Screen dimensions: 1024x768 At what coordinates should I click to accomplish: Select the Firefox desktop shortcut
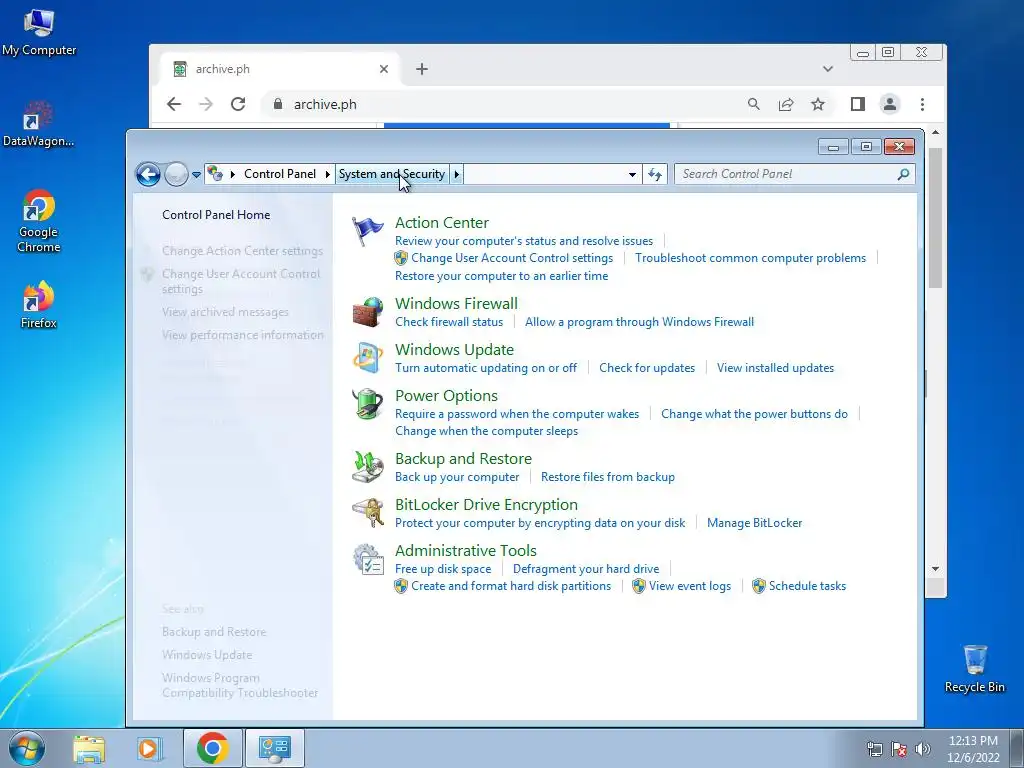[39, 305]
